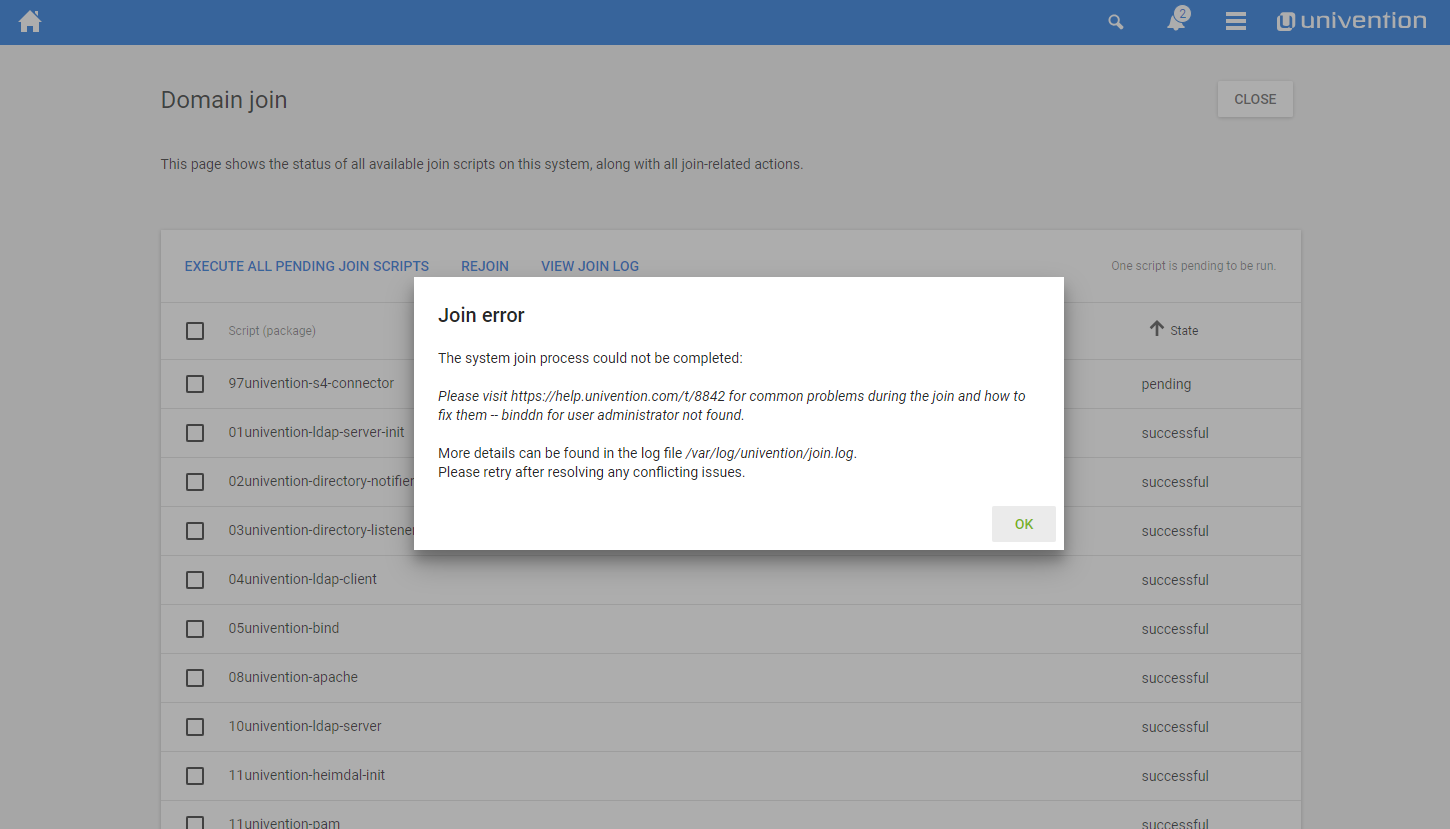Select the 04univention-ldap-client script name
The height and width of the screenshot is (829, 1450).
(303, 579)
